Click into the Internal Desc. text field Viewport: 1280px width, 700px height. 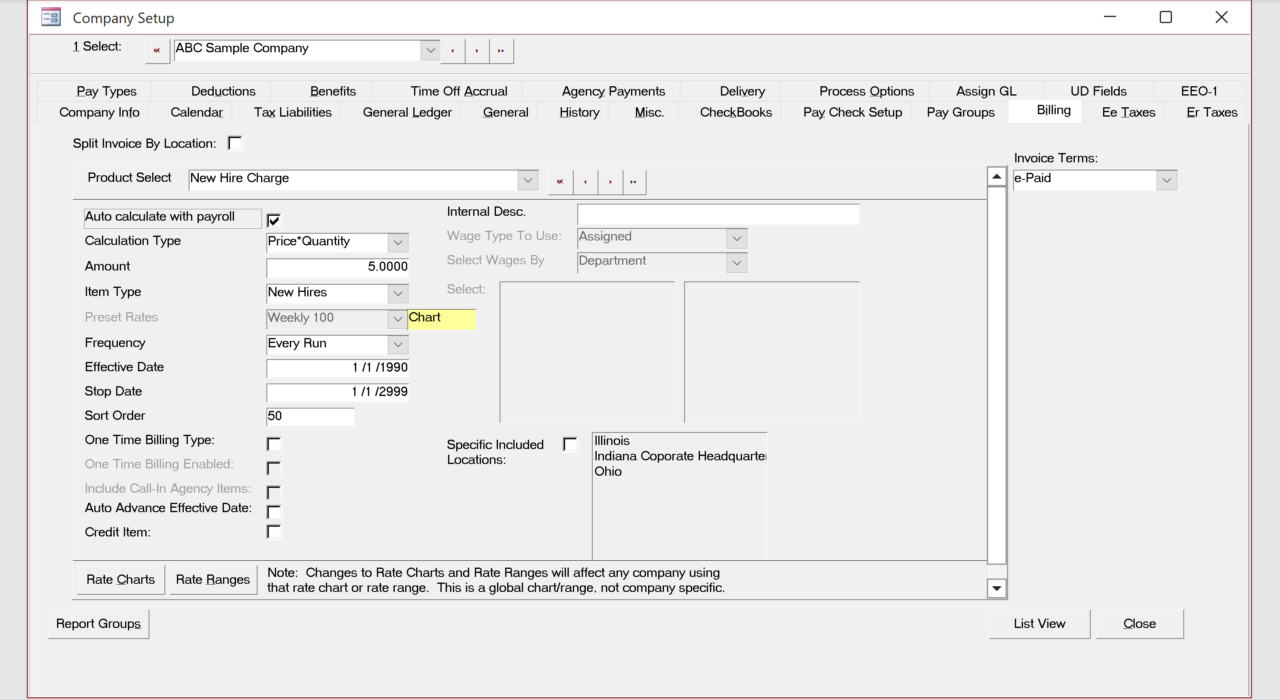click(717, 214)
